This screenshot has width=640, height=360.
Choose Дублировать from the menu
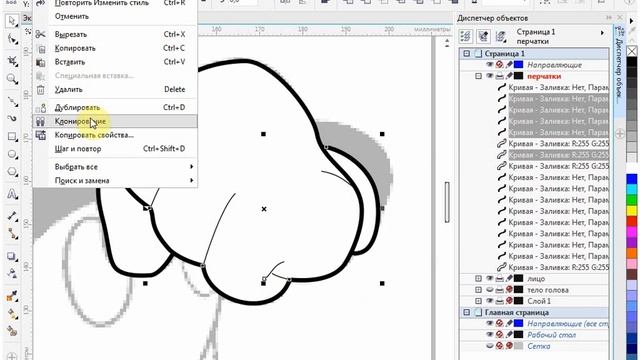point(115,107)
